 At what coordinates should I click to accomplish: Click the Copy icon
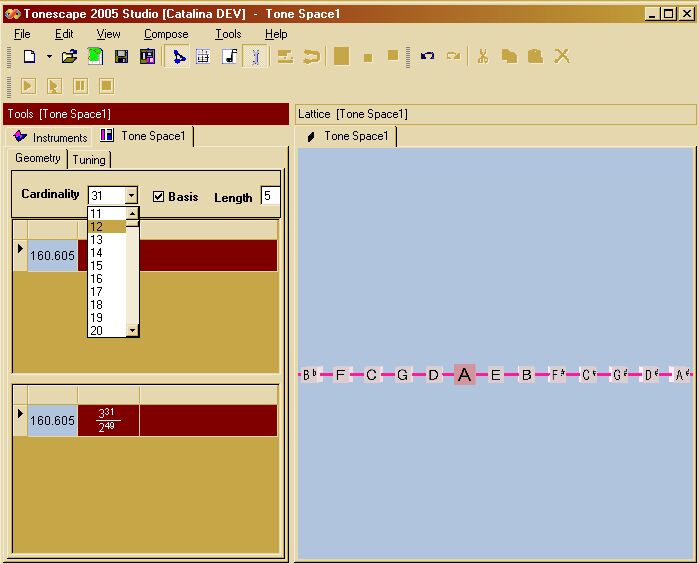pyautogui.click(x=509, y=56)
